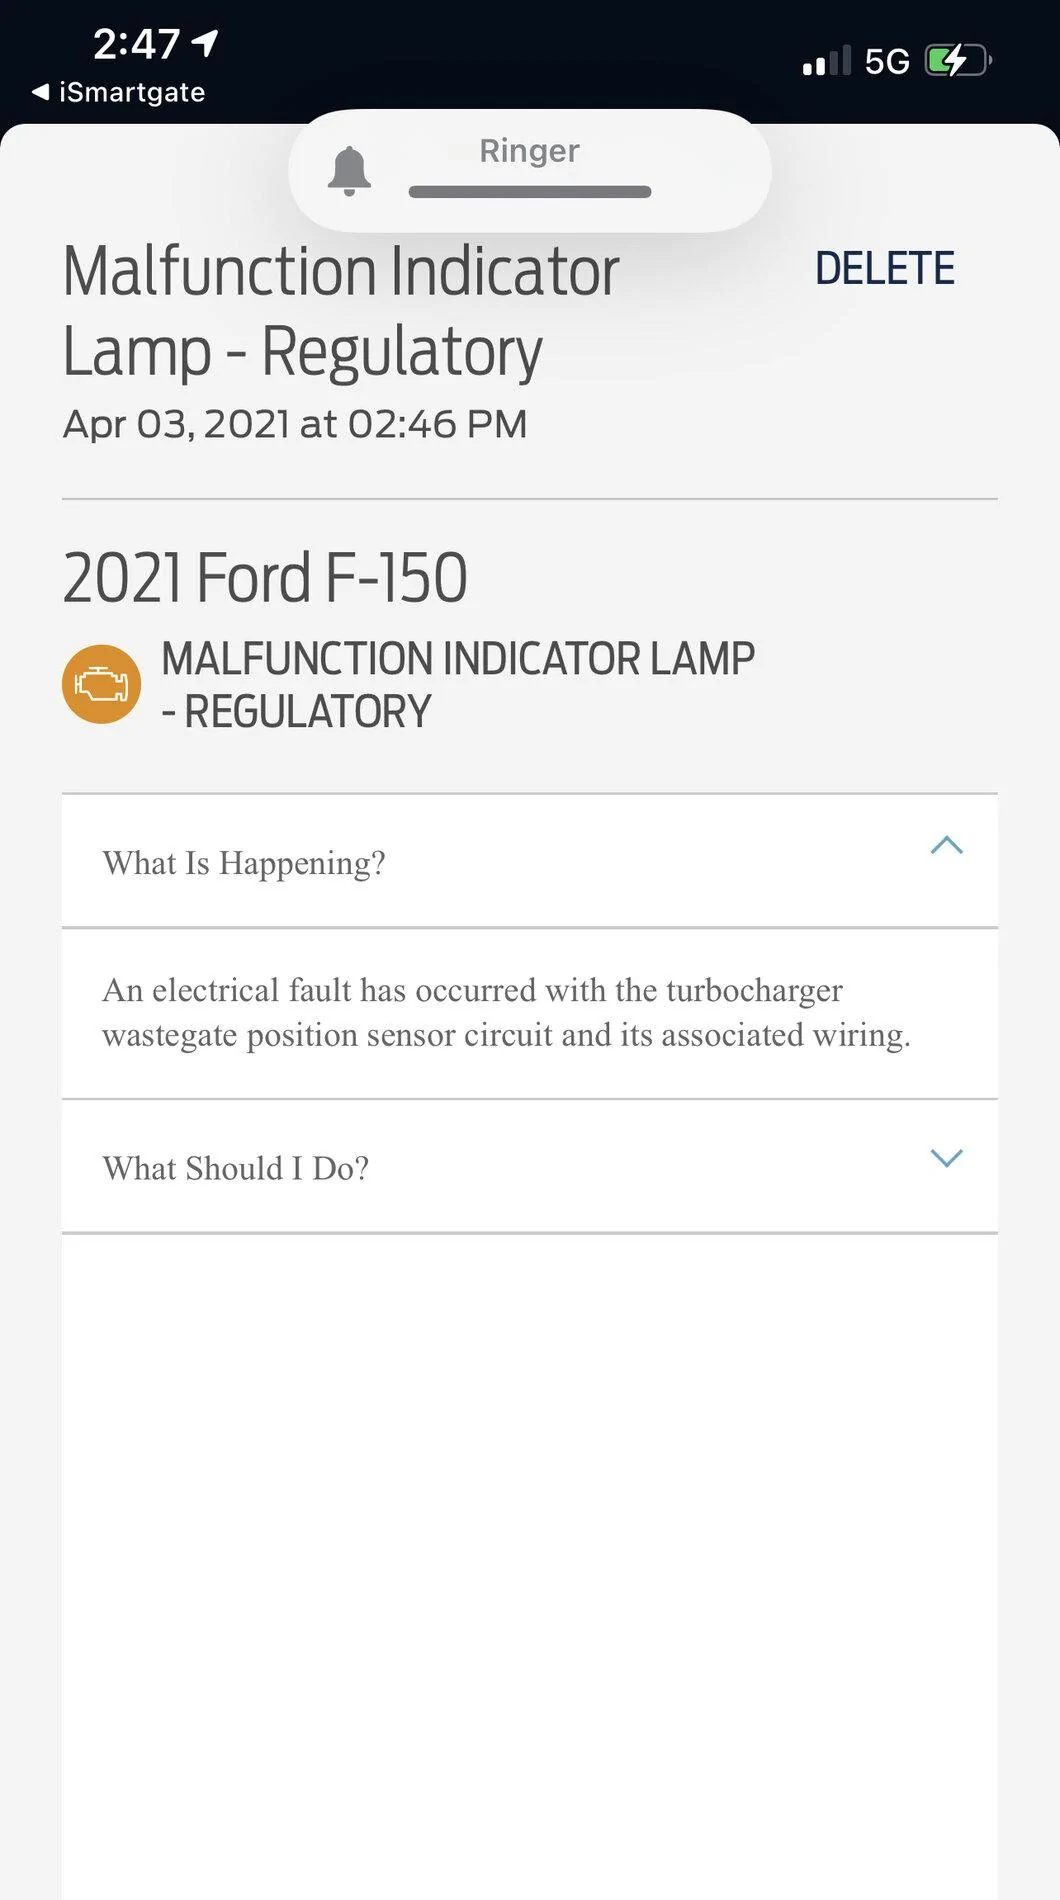Tap the orange check engine icon

point(101,684)
